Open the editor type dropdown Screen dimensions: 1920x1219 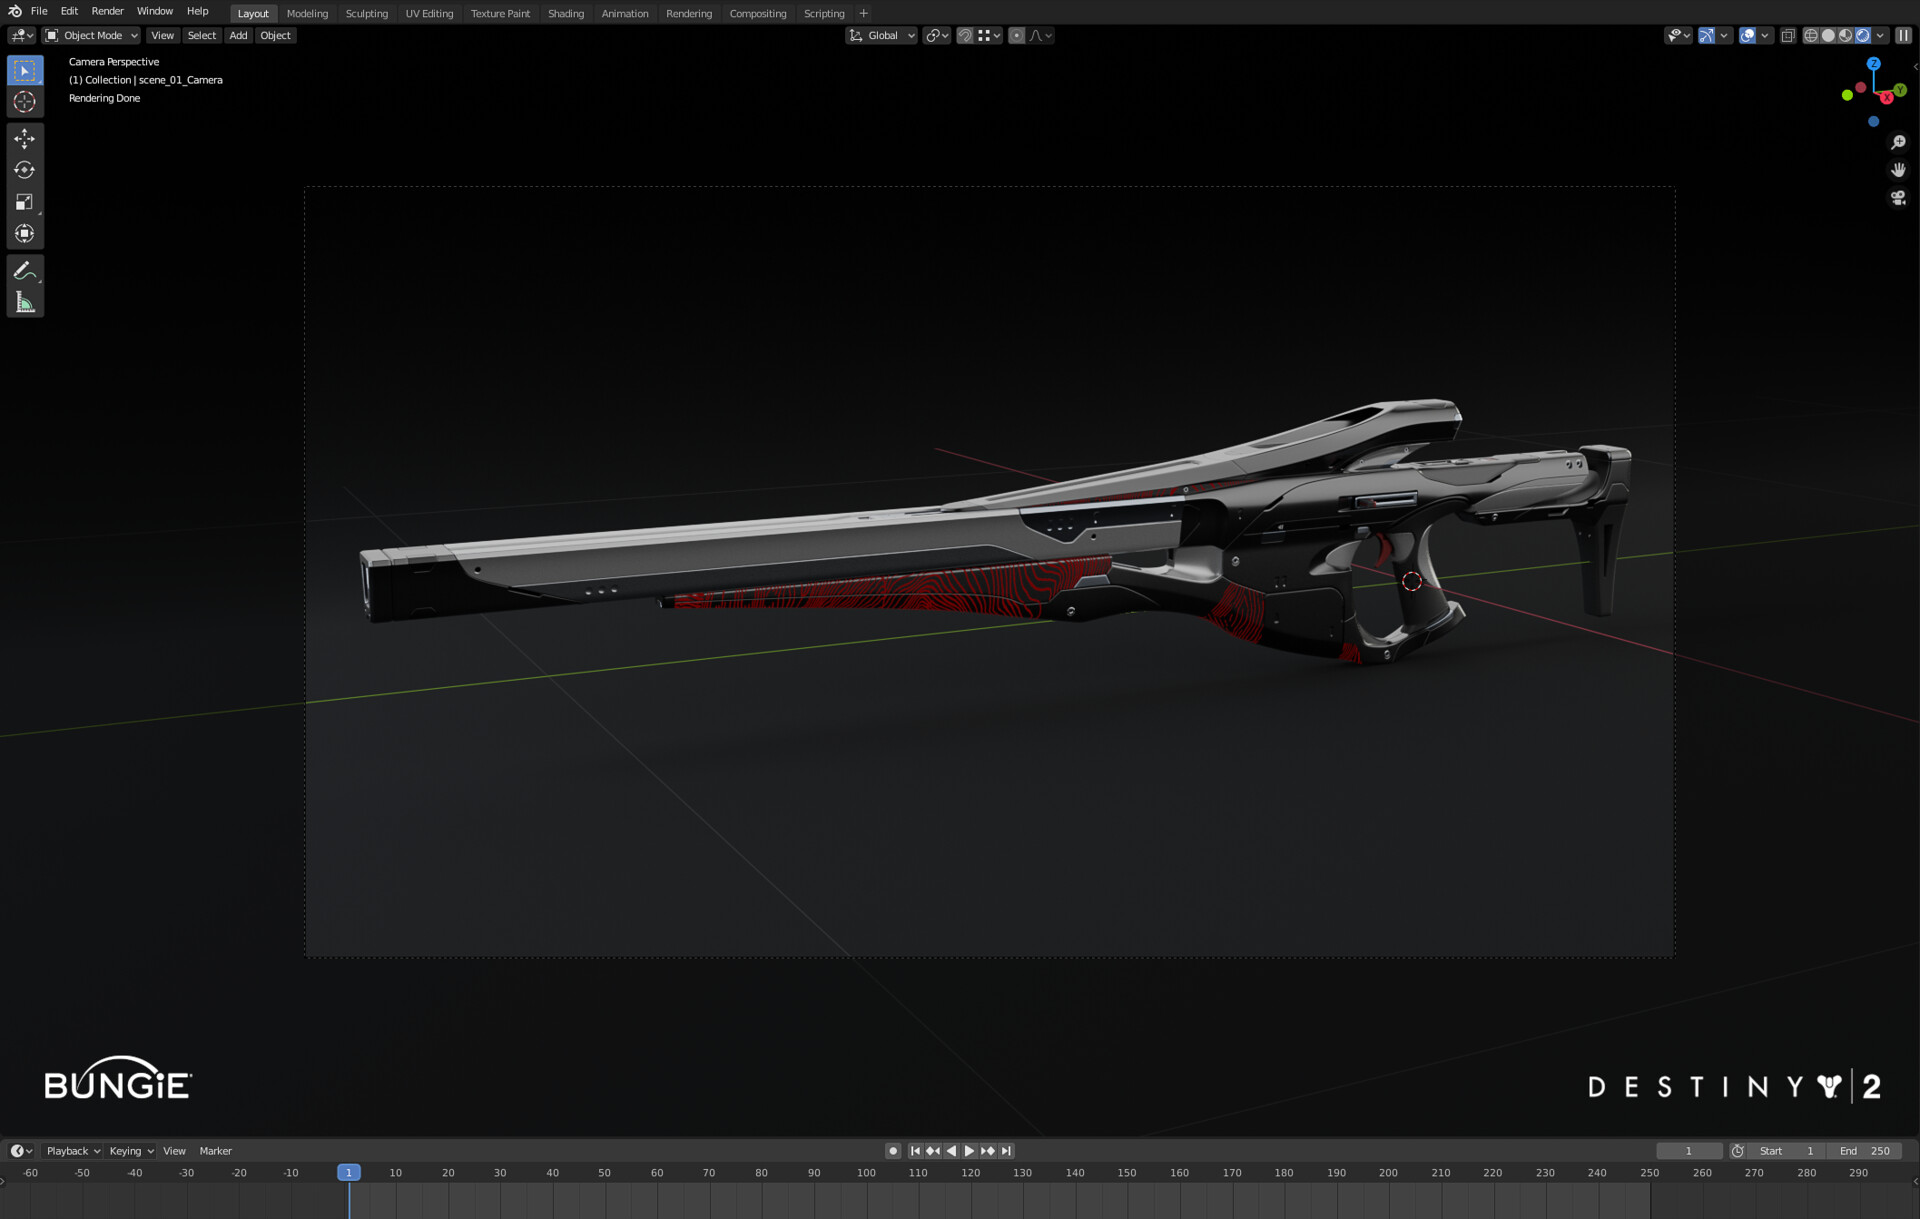pos(22,36)
